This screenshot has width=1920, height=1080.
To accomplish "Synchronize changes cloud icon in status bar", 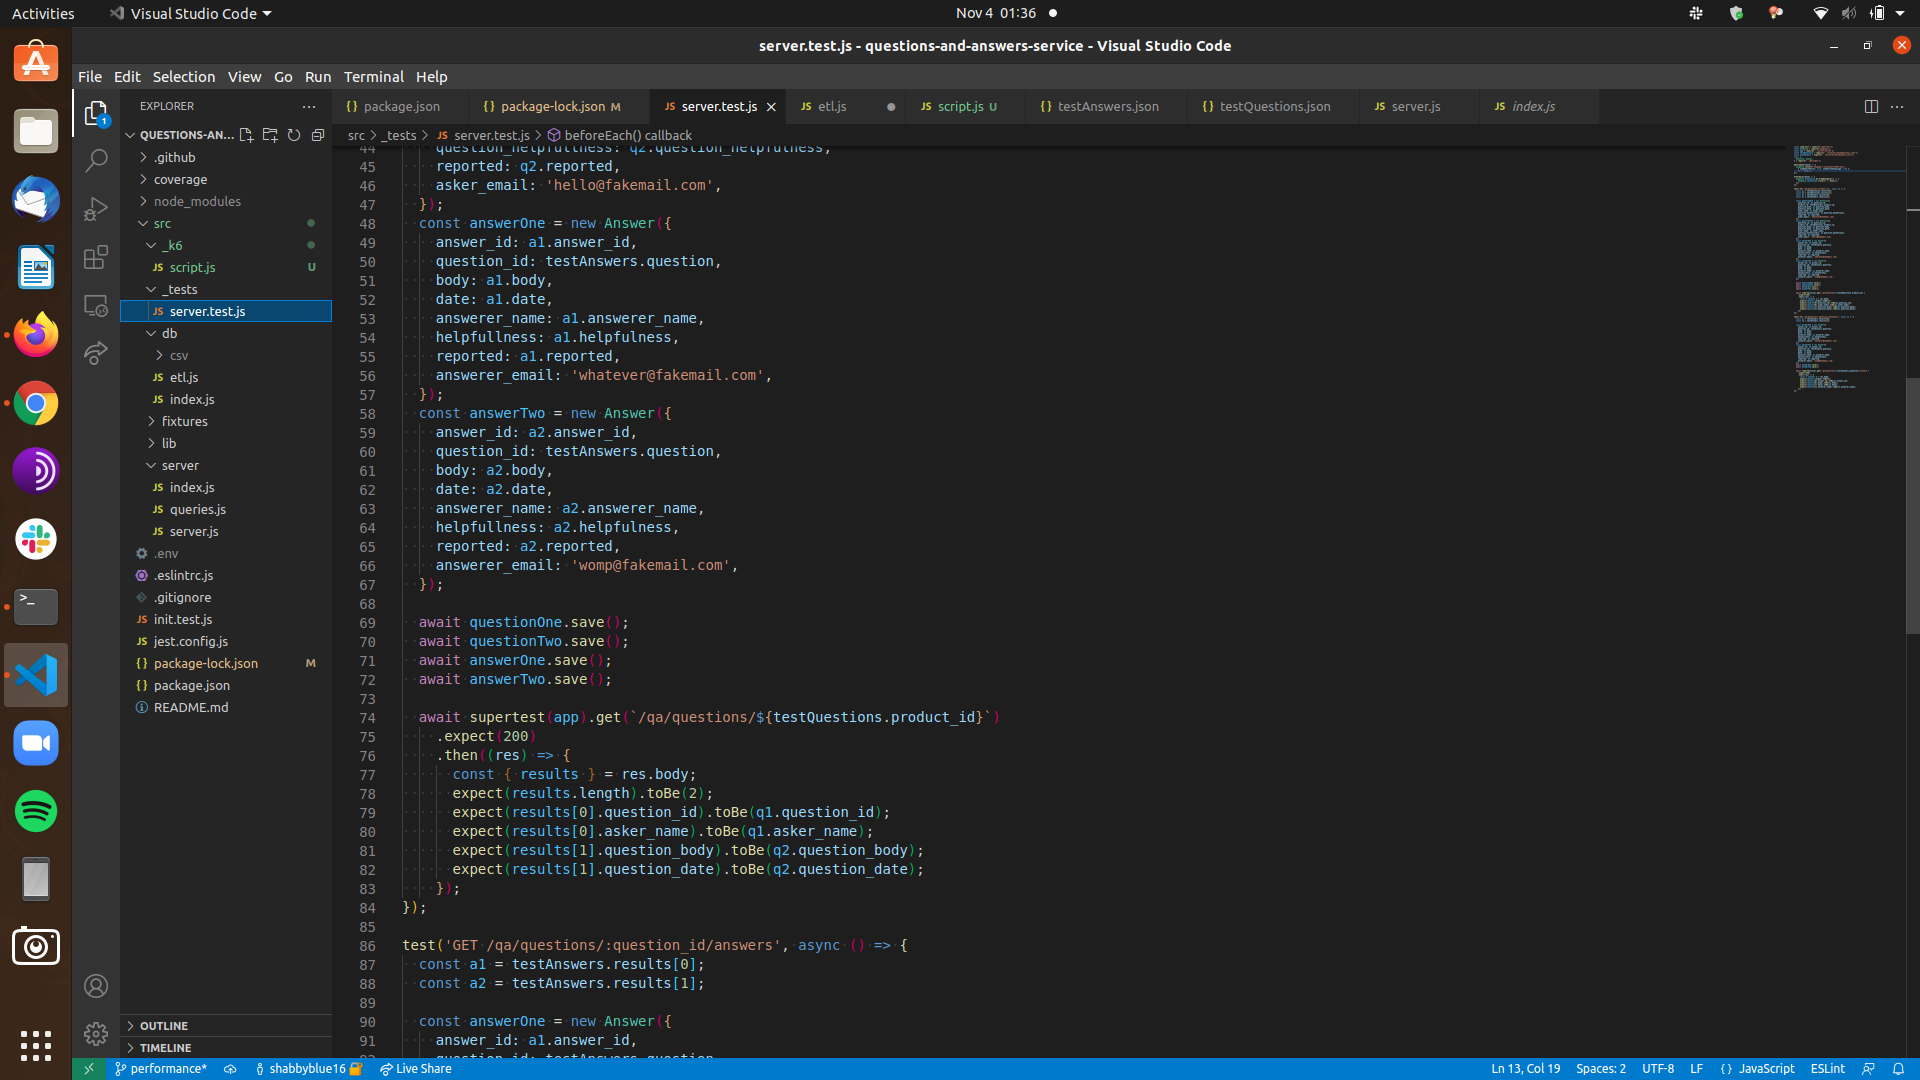I will click(x=230, y=1069).
